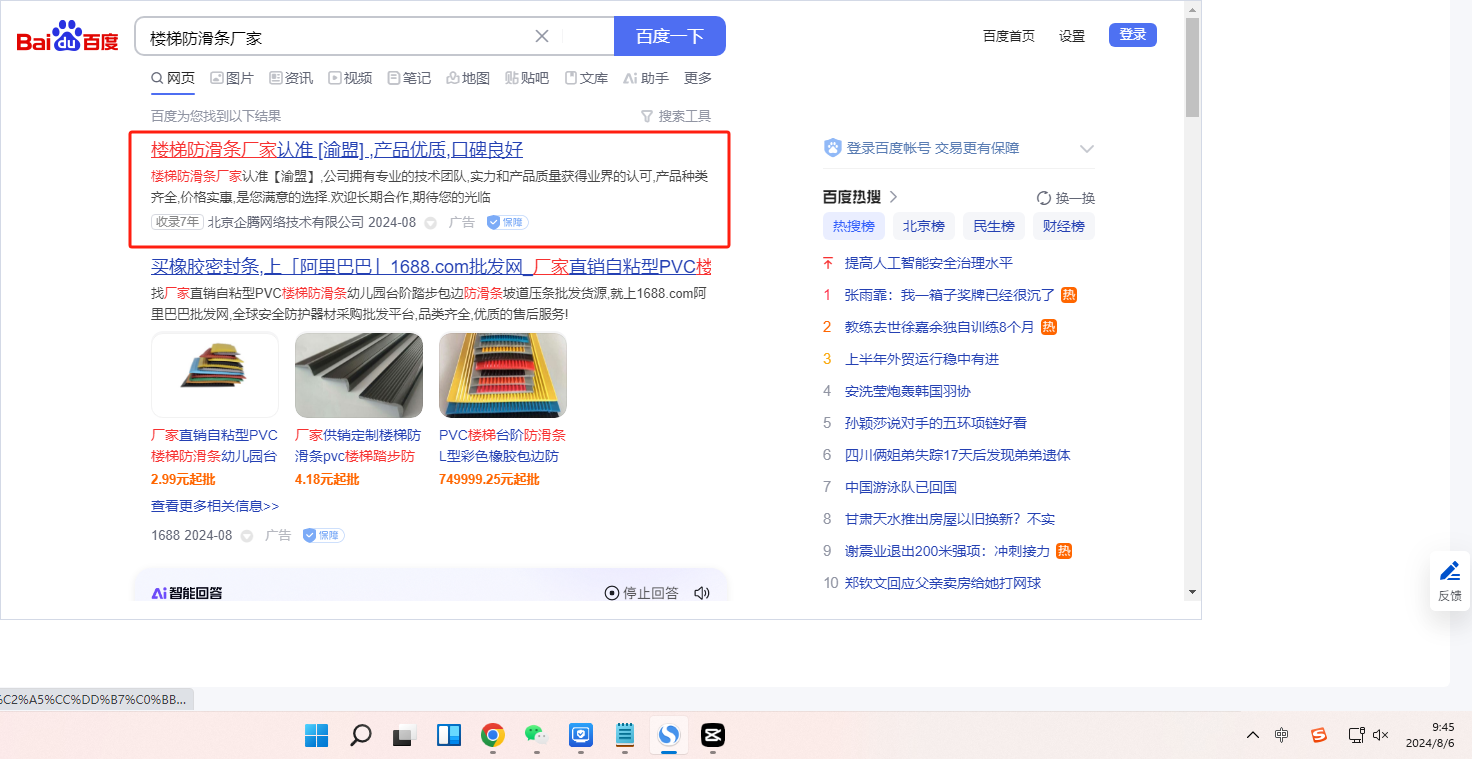The height and width of the screenshot is (759, 1472).
Task: Open 设置 in the top bar
Action: (x=1072, y=36)
